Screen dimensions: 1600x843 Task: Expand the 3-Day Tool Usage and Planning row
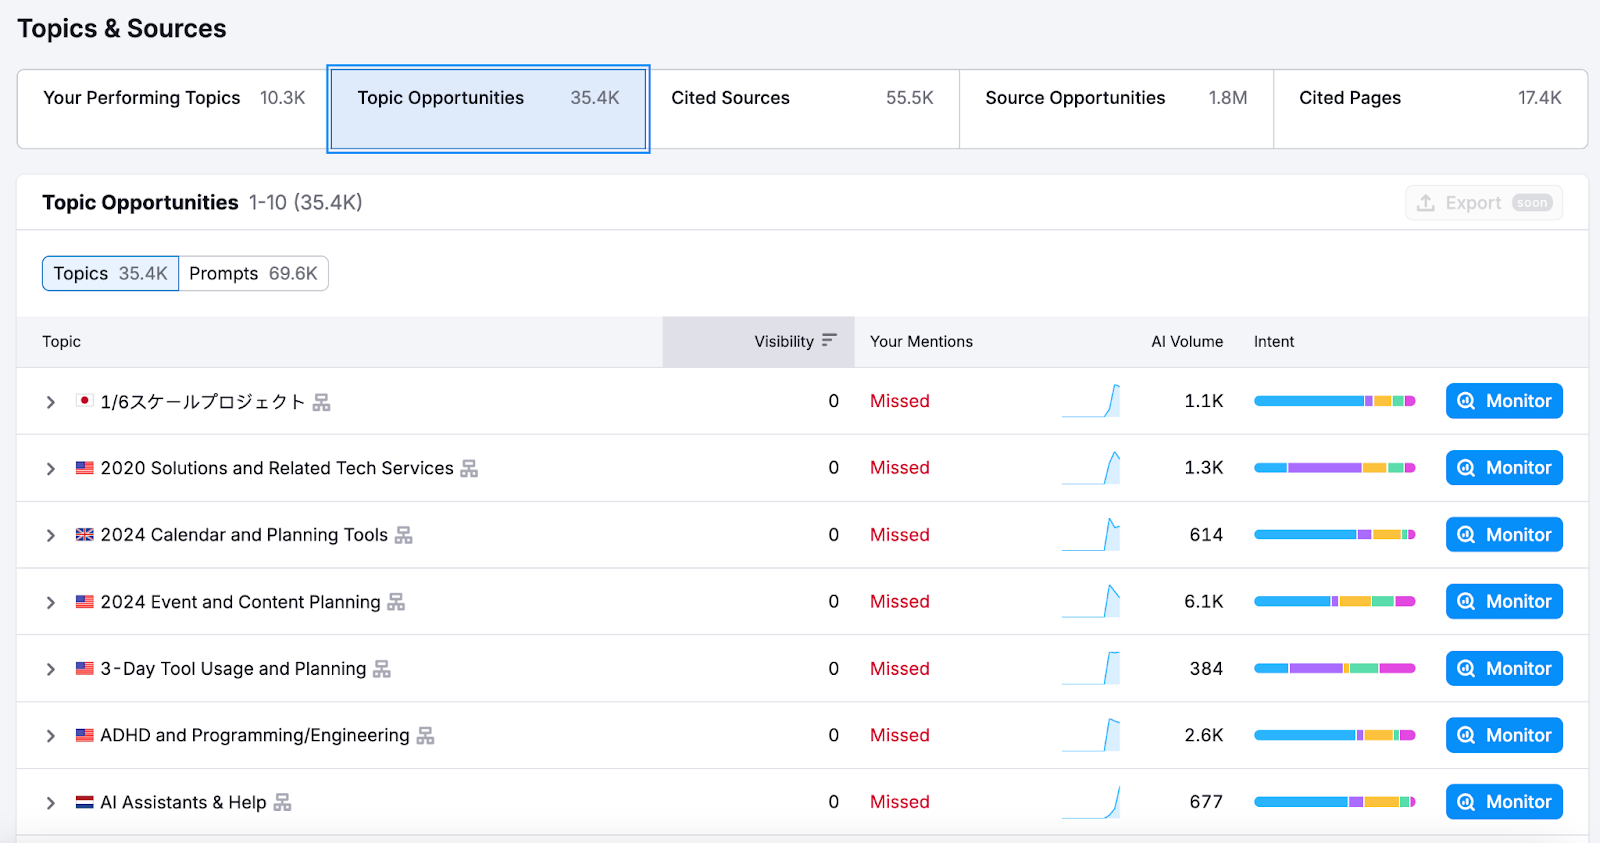point(50,669)
